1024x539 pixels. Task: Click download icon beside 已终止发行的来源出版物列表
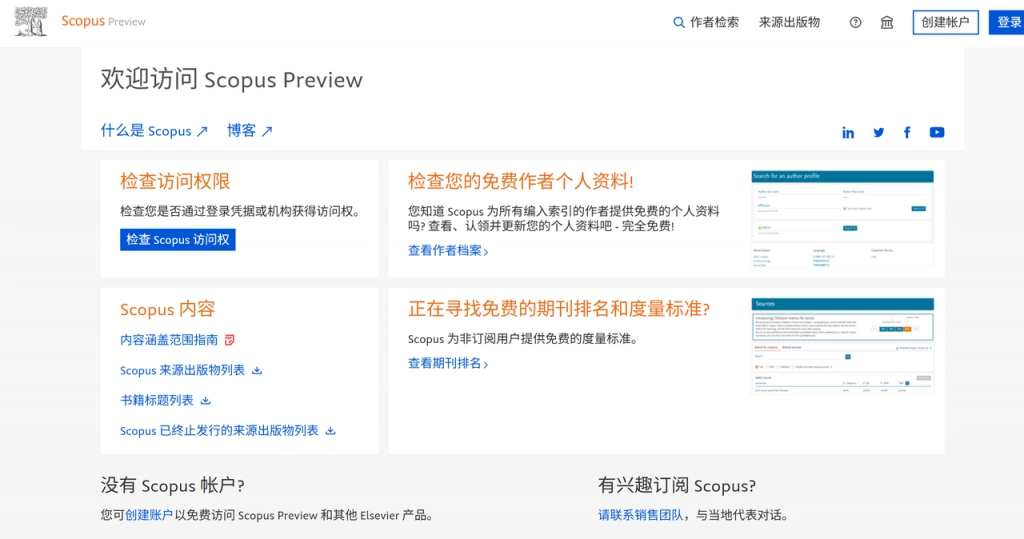coord(330,431)
